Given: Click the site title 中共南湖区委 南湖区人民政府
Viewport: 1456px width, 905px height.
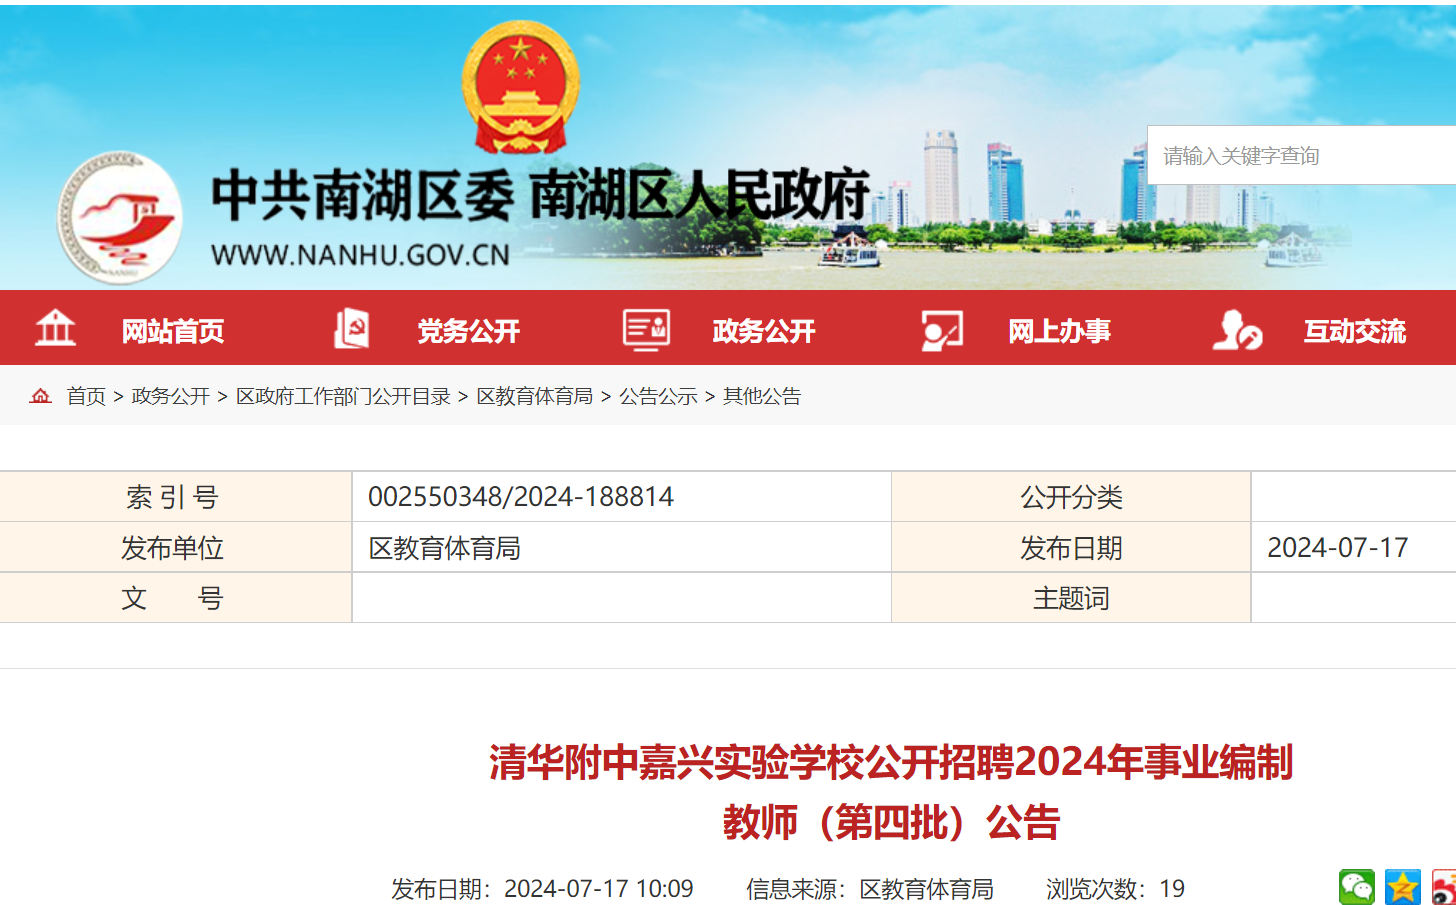Looking at the screenshot, I should (x=540, y=194).
